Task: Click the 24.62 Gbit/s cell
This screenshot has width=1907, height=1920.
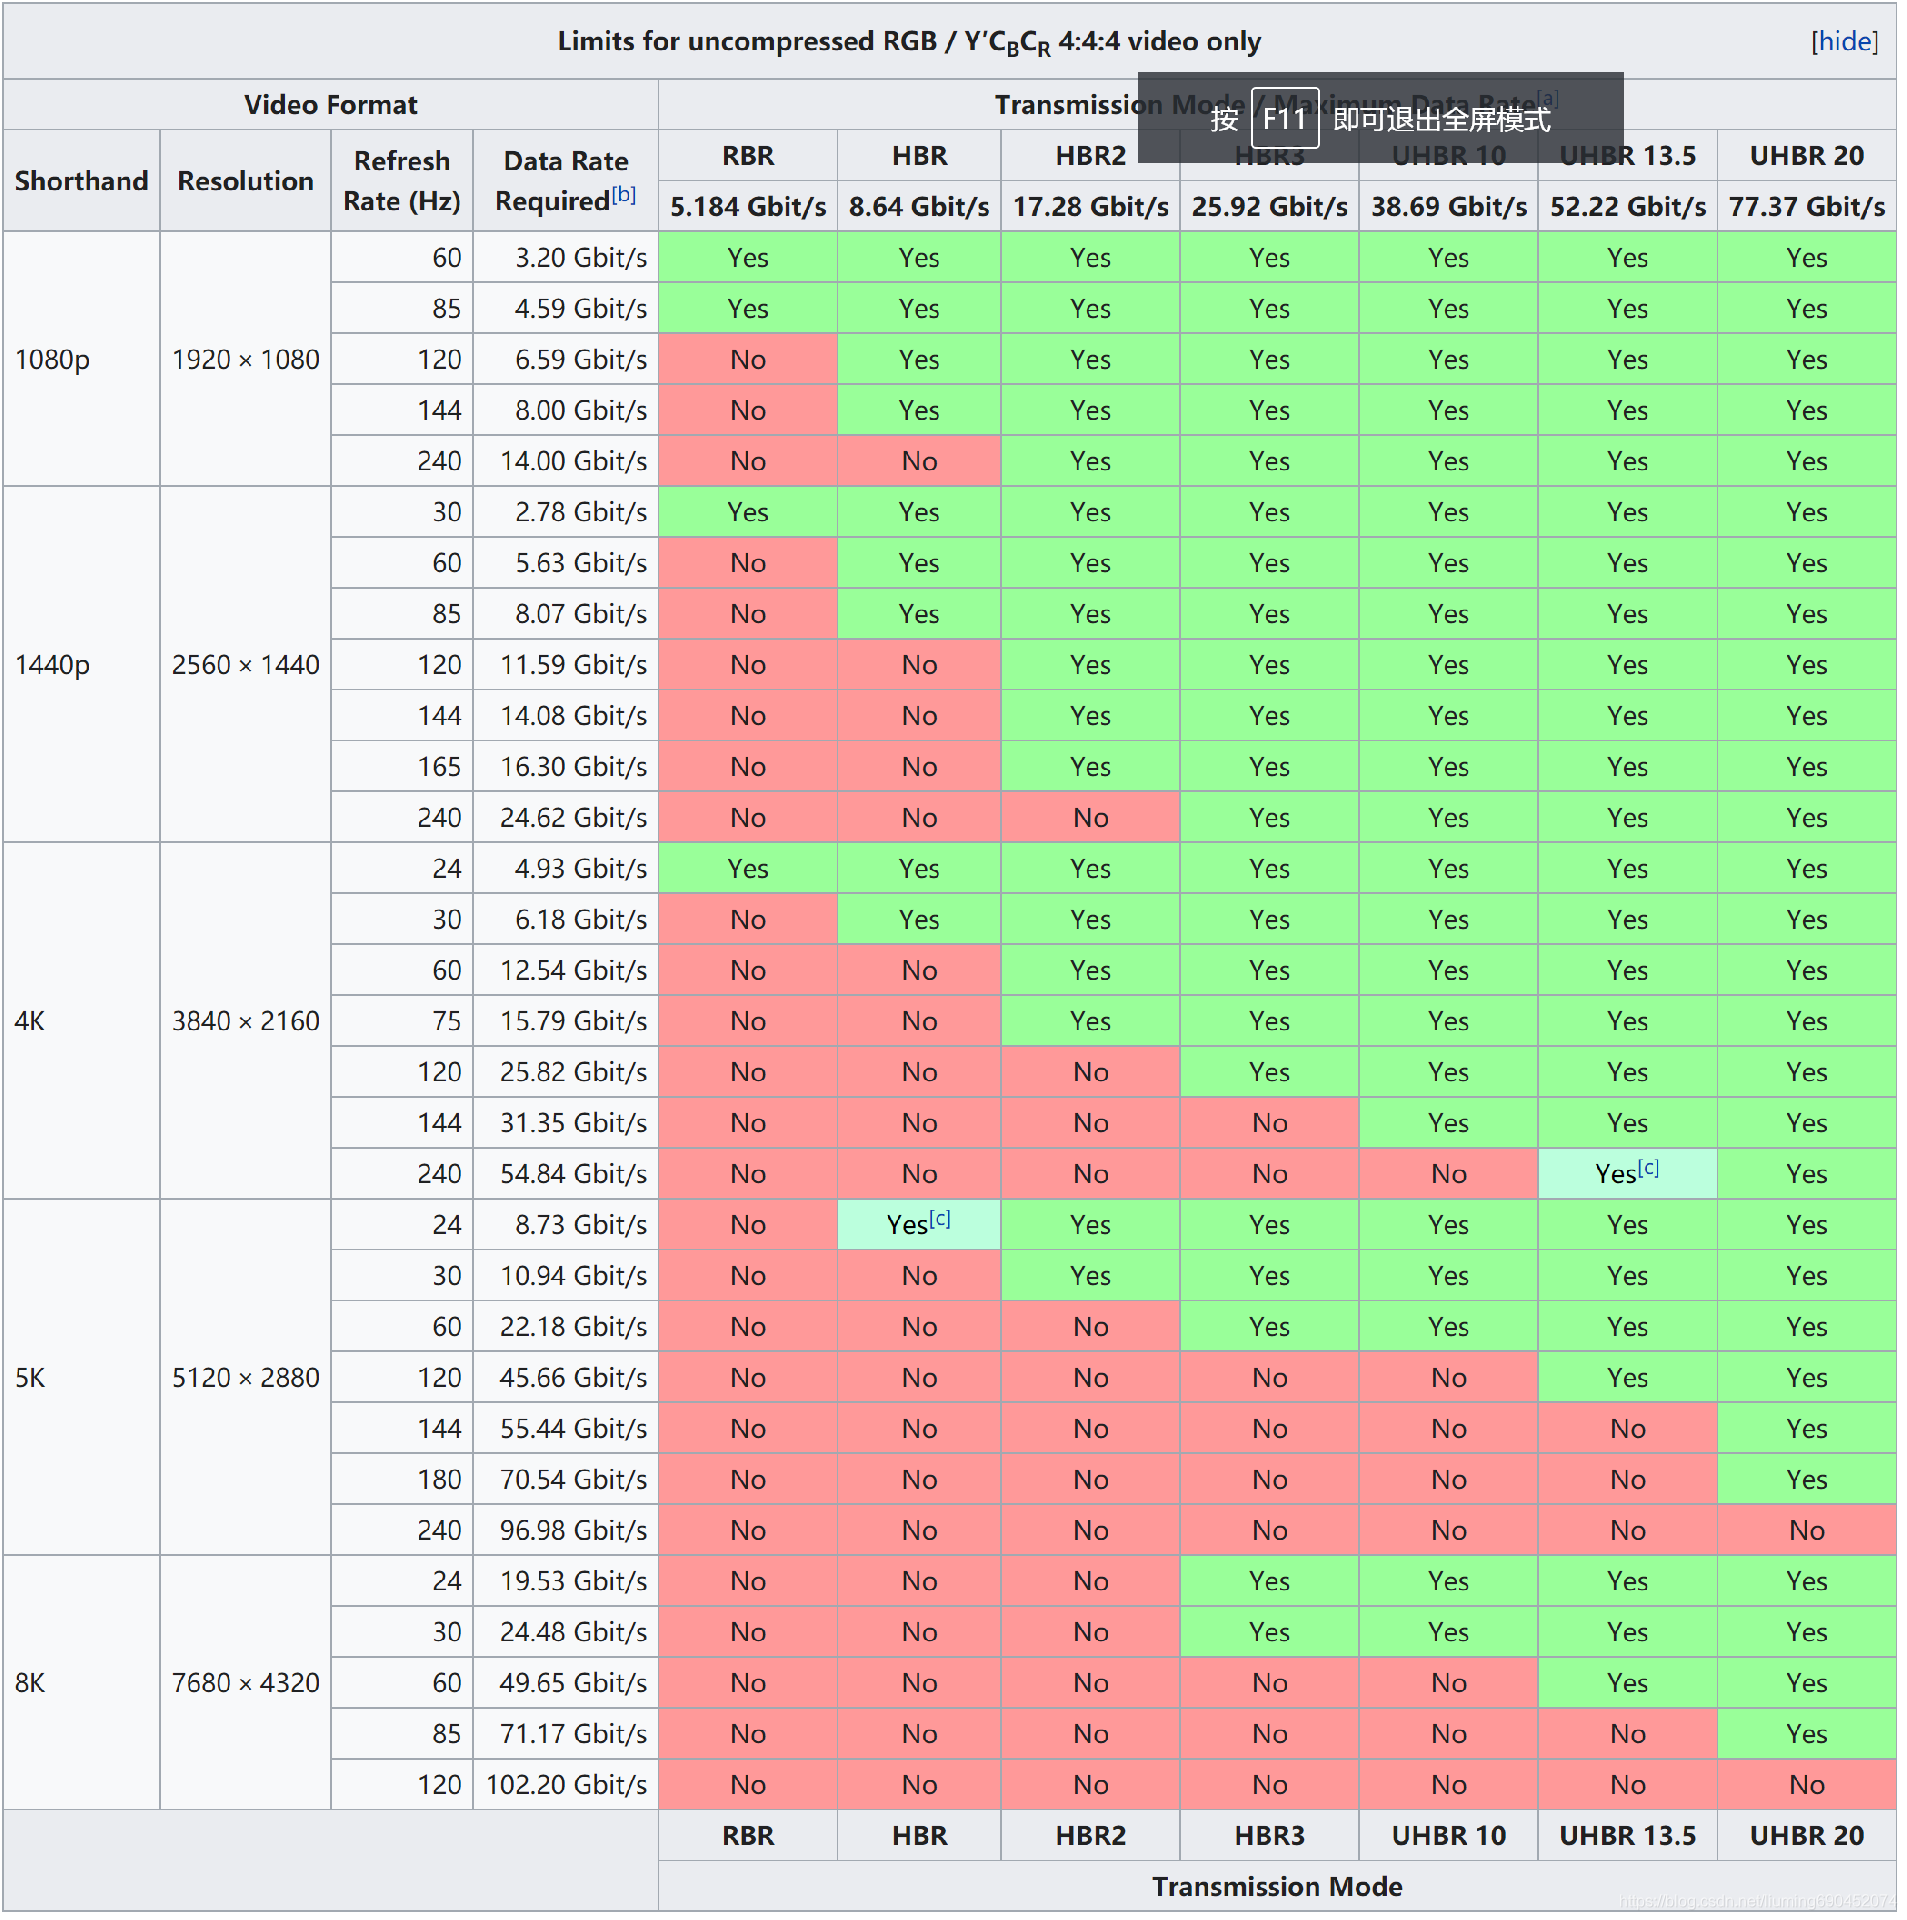Action: pos(565,817)
